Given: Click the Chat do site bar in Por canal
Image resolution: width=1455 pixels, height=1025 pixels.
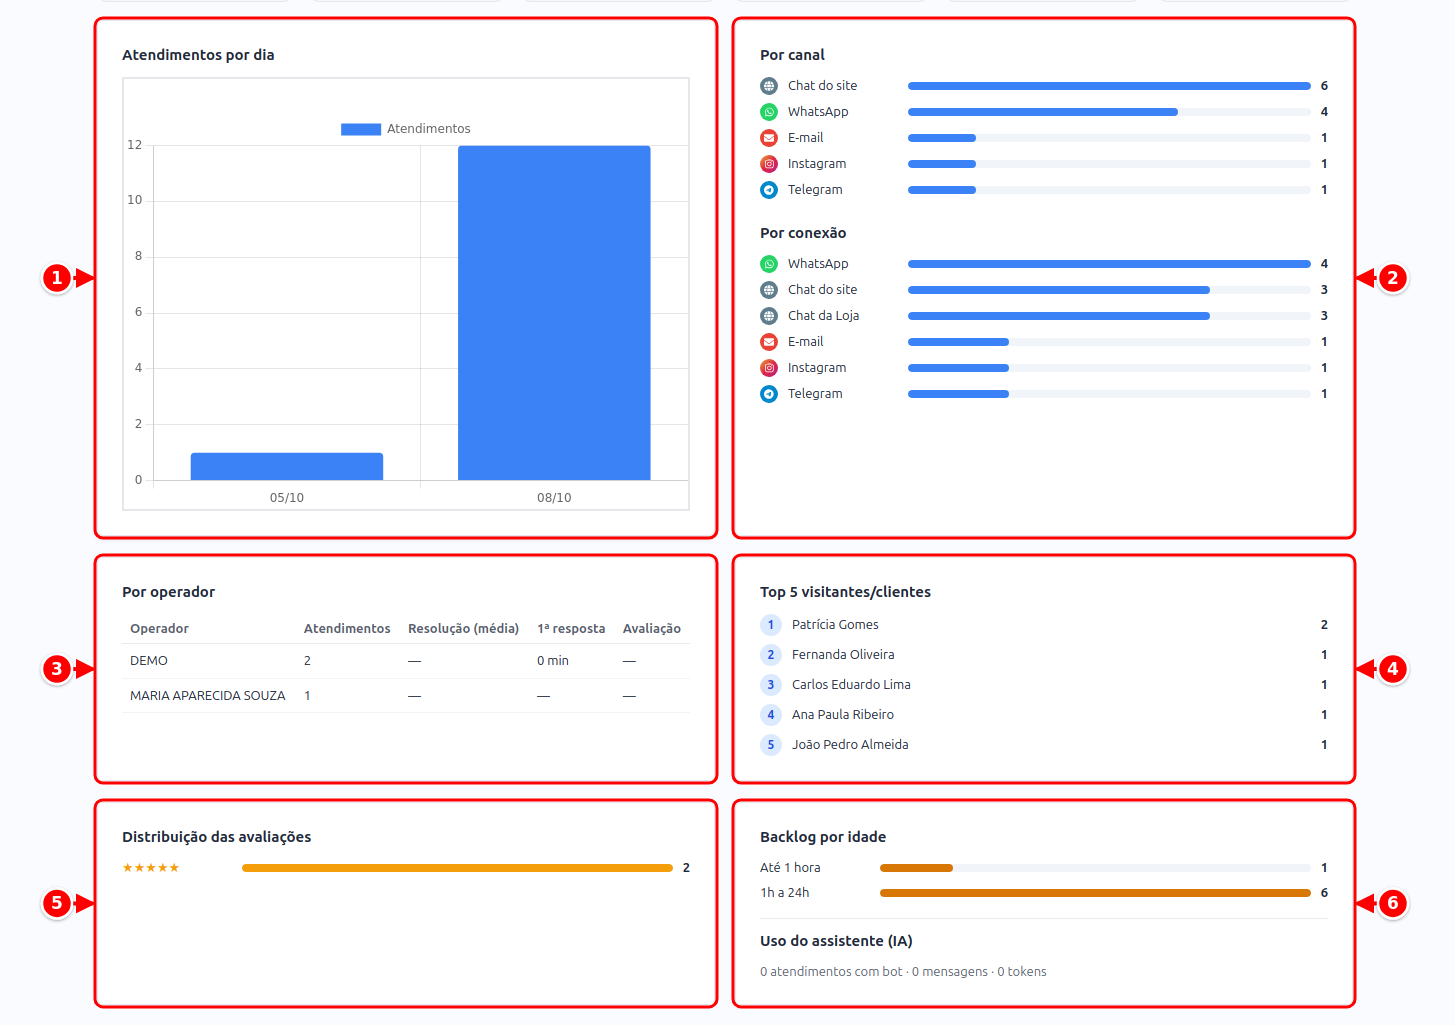Looking at the screenshot, I should 1109,86.
